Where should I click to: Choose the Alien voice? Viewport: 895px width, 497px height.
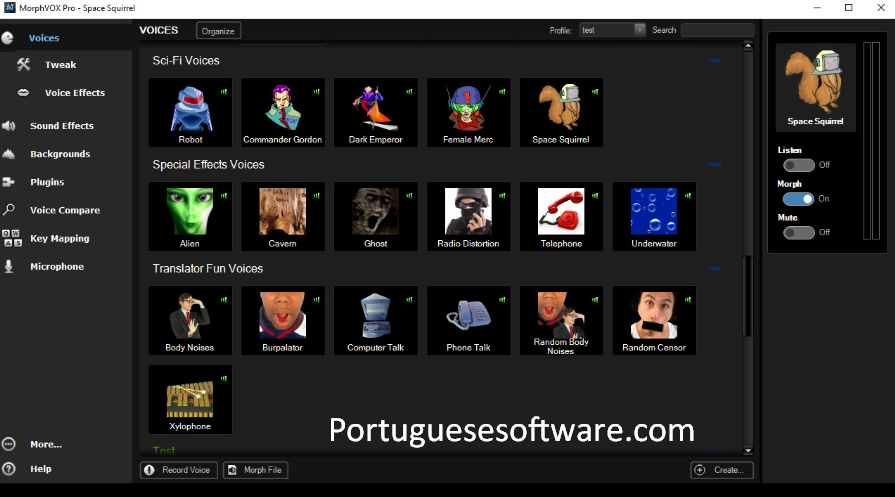point(190,216)
